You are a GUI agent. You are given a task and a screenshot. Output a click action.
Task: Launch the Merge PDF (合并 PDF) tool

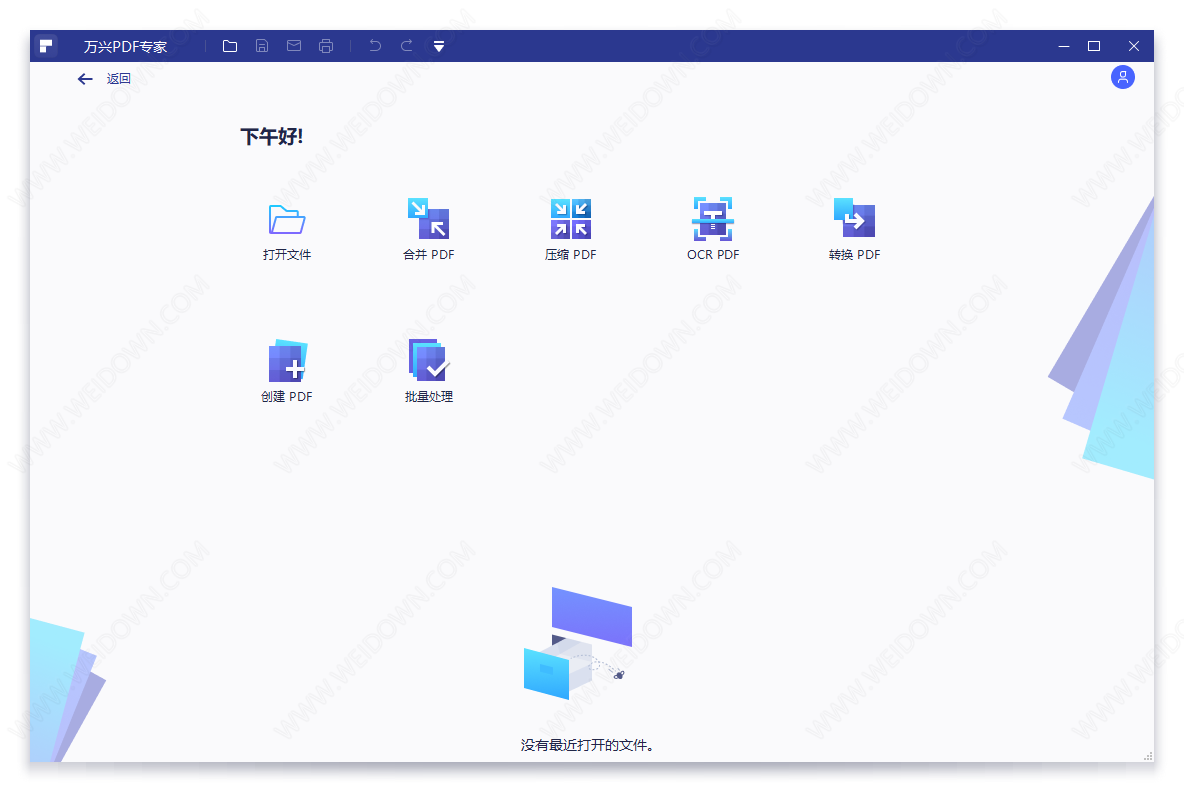(428, 219)
